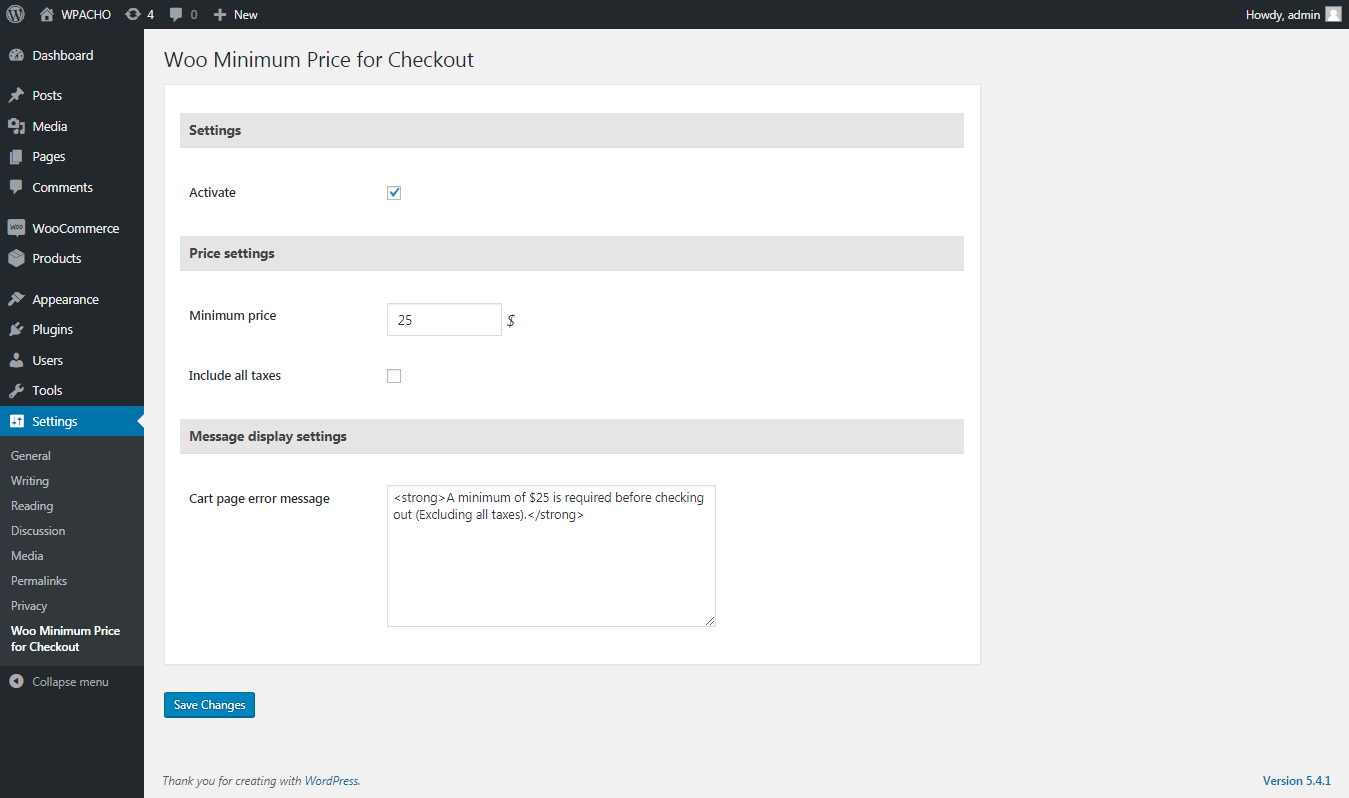Open the Permalinks settings submenu
This screenshot has height=798, width=1349.
point(39,581)
